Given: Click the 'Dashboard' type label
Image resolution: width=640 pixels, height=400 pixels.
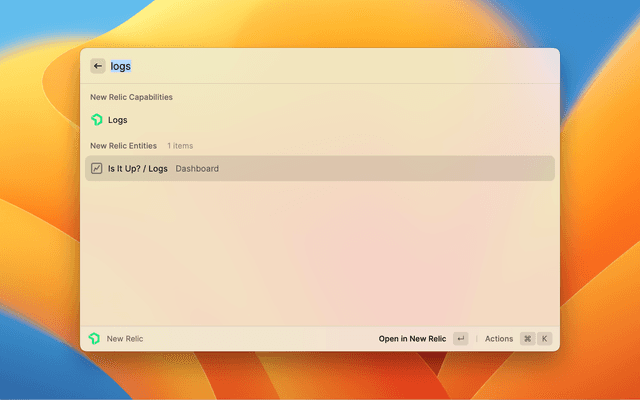Looking at the screenshot, I should point(197,169).
